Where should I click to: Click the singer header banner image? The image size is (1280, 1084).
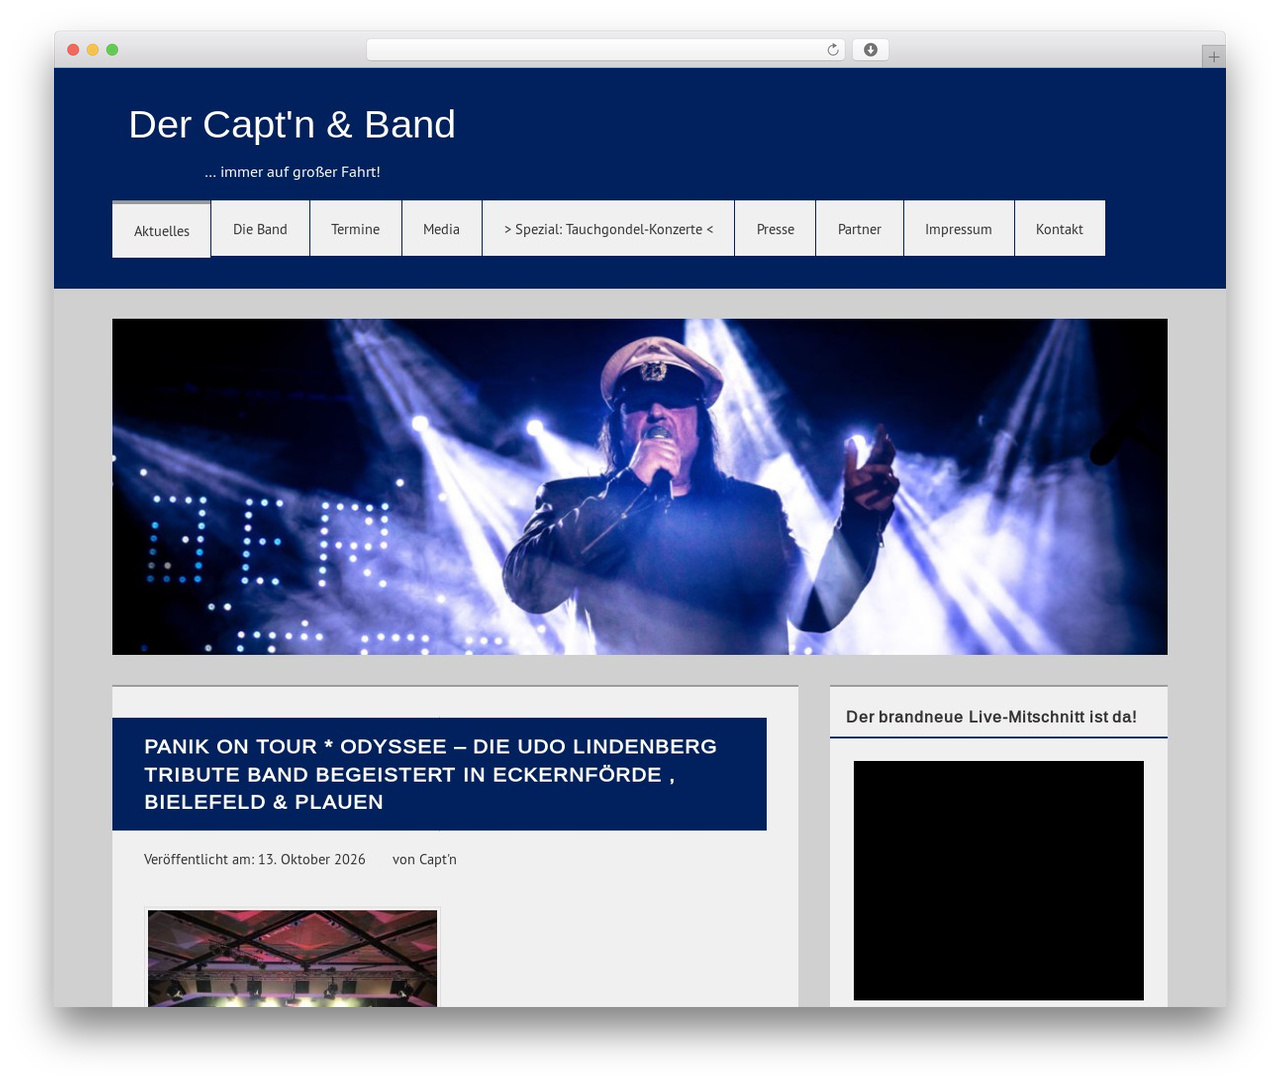(x=639, y=487)
